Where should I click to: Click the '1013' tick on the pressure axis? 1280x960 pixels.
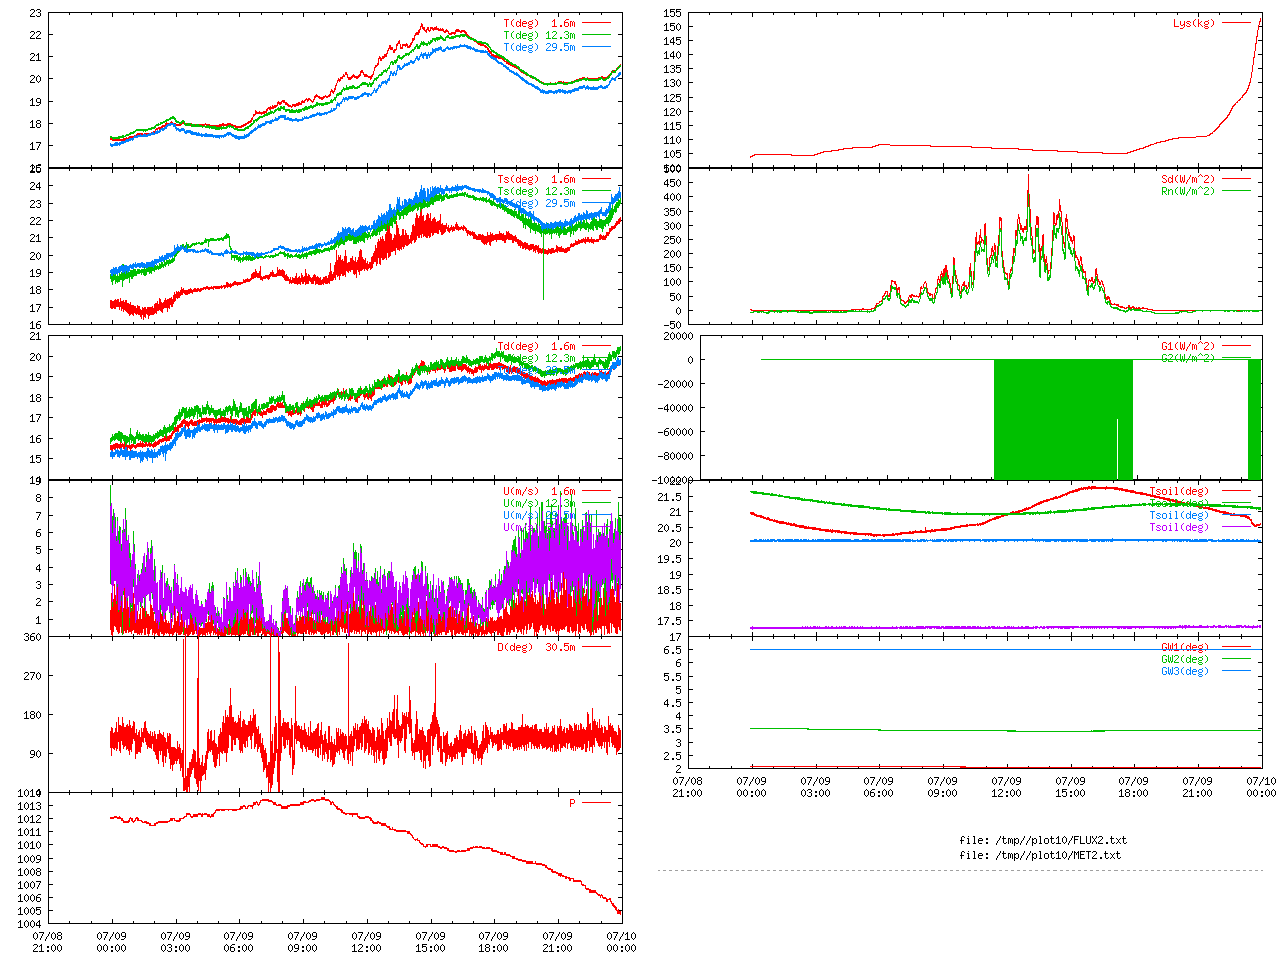pyautogui.click(x=30, y=806)
